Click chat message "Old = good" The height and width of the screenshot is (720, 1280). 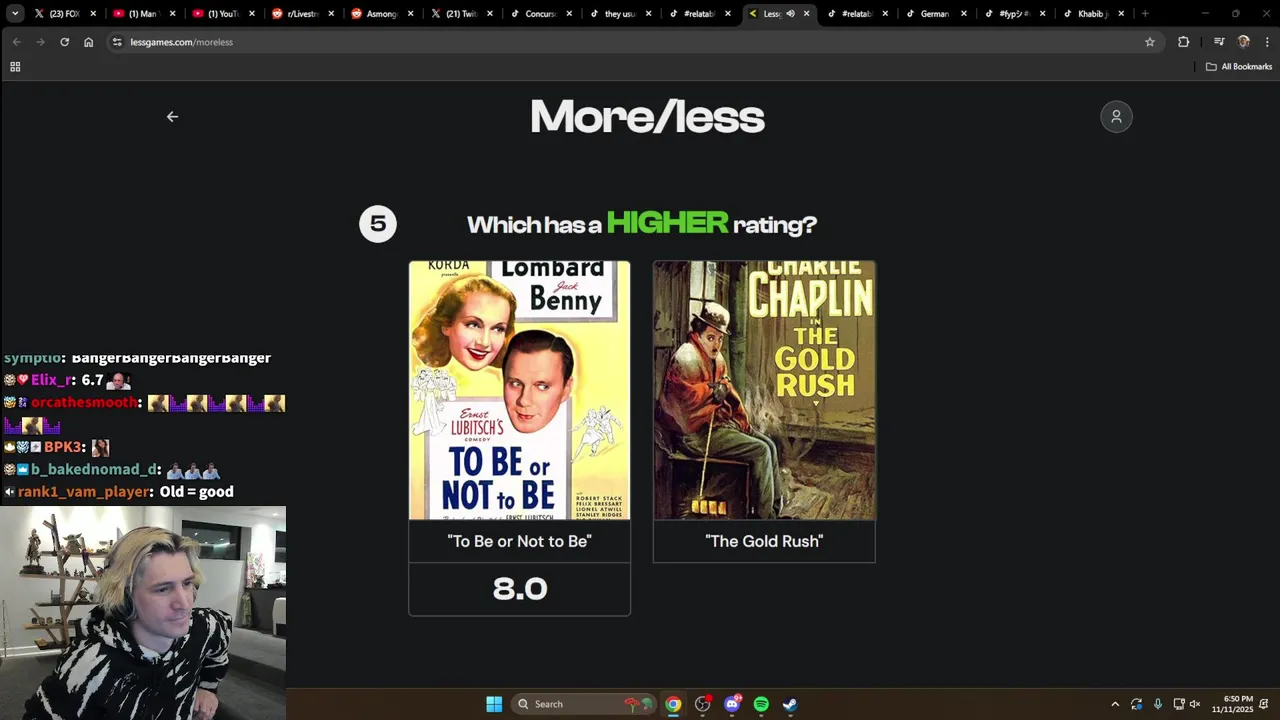197,492
